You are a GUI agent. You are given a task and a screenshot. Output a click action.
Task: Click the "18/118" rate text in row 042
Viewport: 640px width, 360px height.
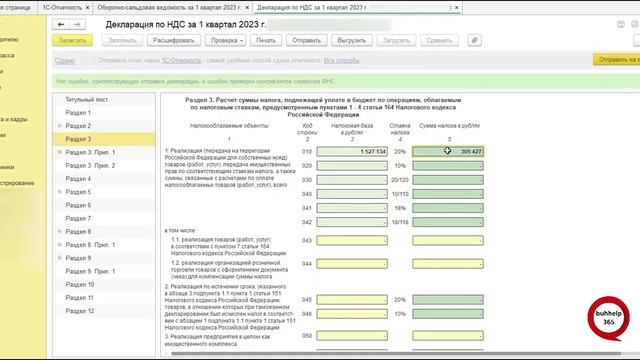click(400, 222)
